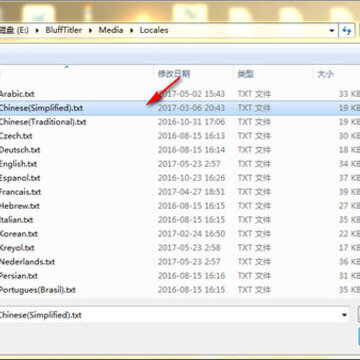Screen dimensions: 360x360
Task: Select the Media breadcrumb segment
Action: pos(111,30)
